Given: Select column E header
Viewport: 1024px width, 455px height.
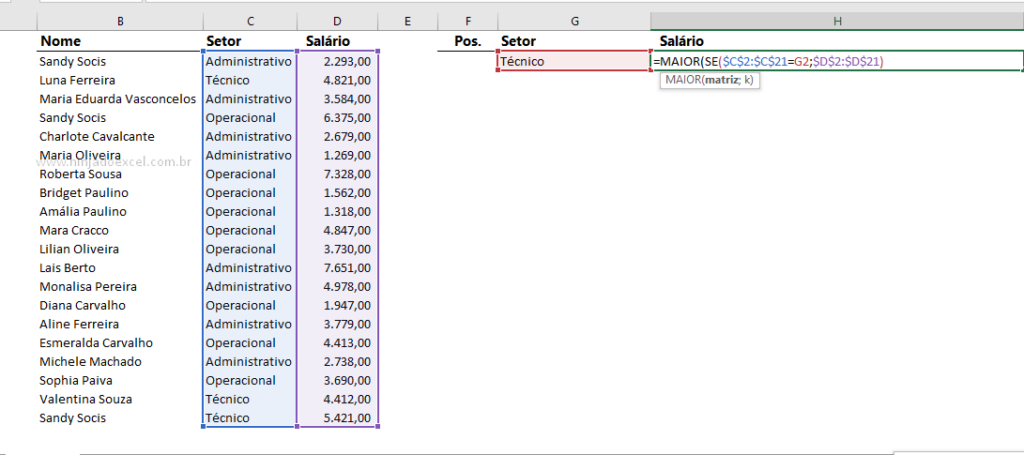Looking at the screenshot, I should point(407,22).
